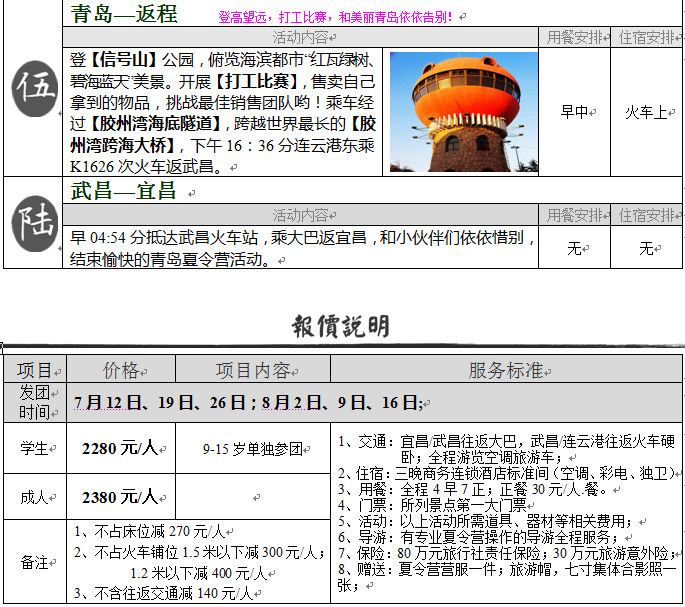This screenshot has height=607, width=685.
Task: Click the row label 备注
Action: point(35,562)
